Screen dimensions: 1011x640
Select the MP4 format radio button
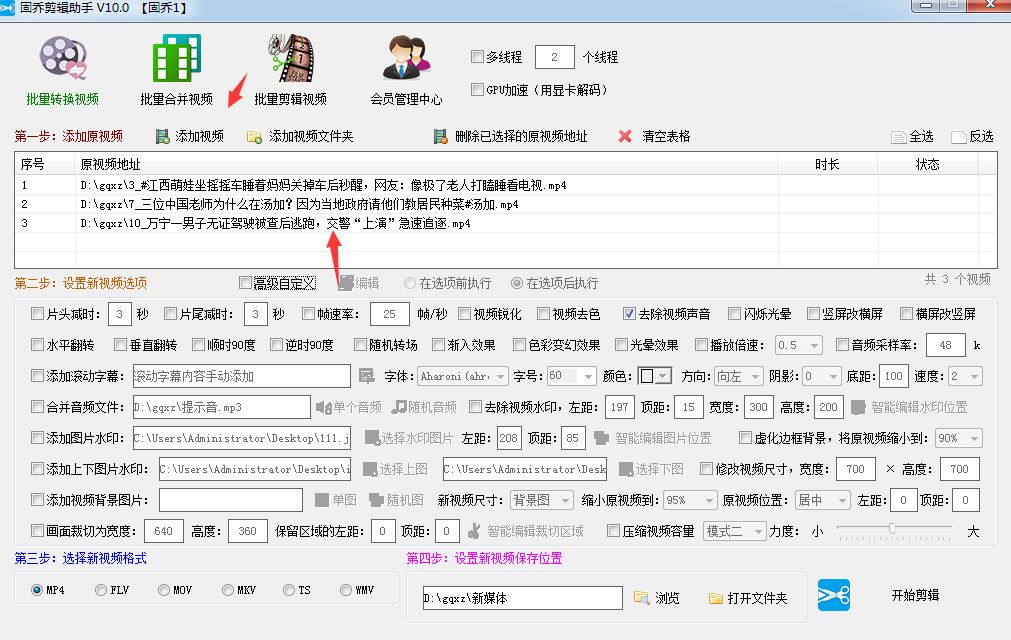tap(37, 590)
